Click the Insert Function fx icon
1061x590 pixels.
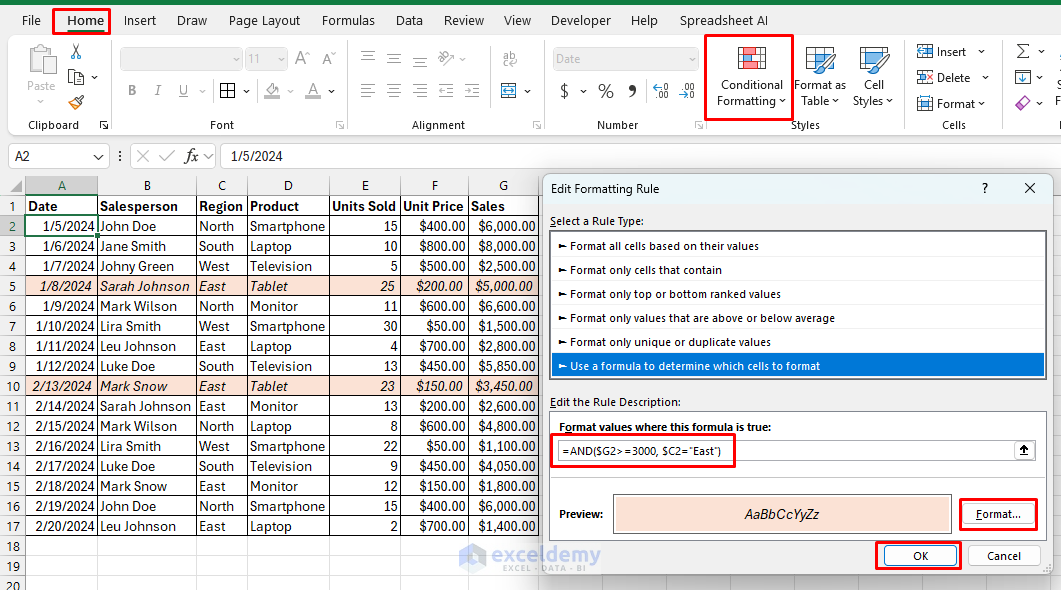[191, 156]
